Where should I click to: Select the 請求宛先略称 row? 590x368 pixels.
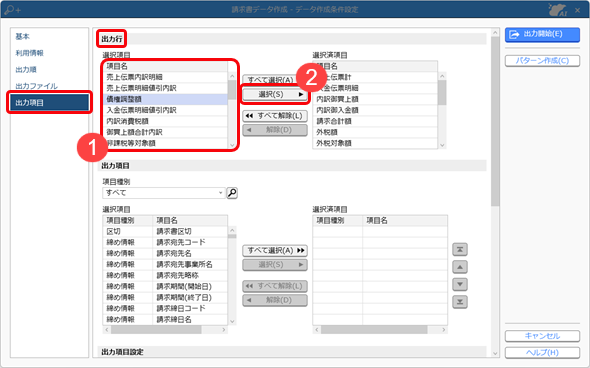click(x=165, y=275)
